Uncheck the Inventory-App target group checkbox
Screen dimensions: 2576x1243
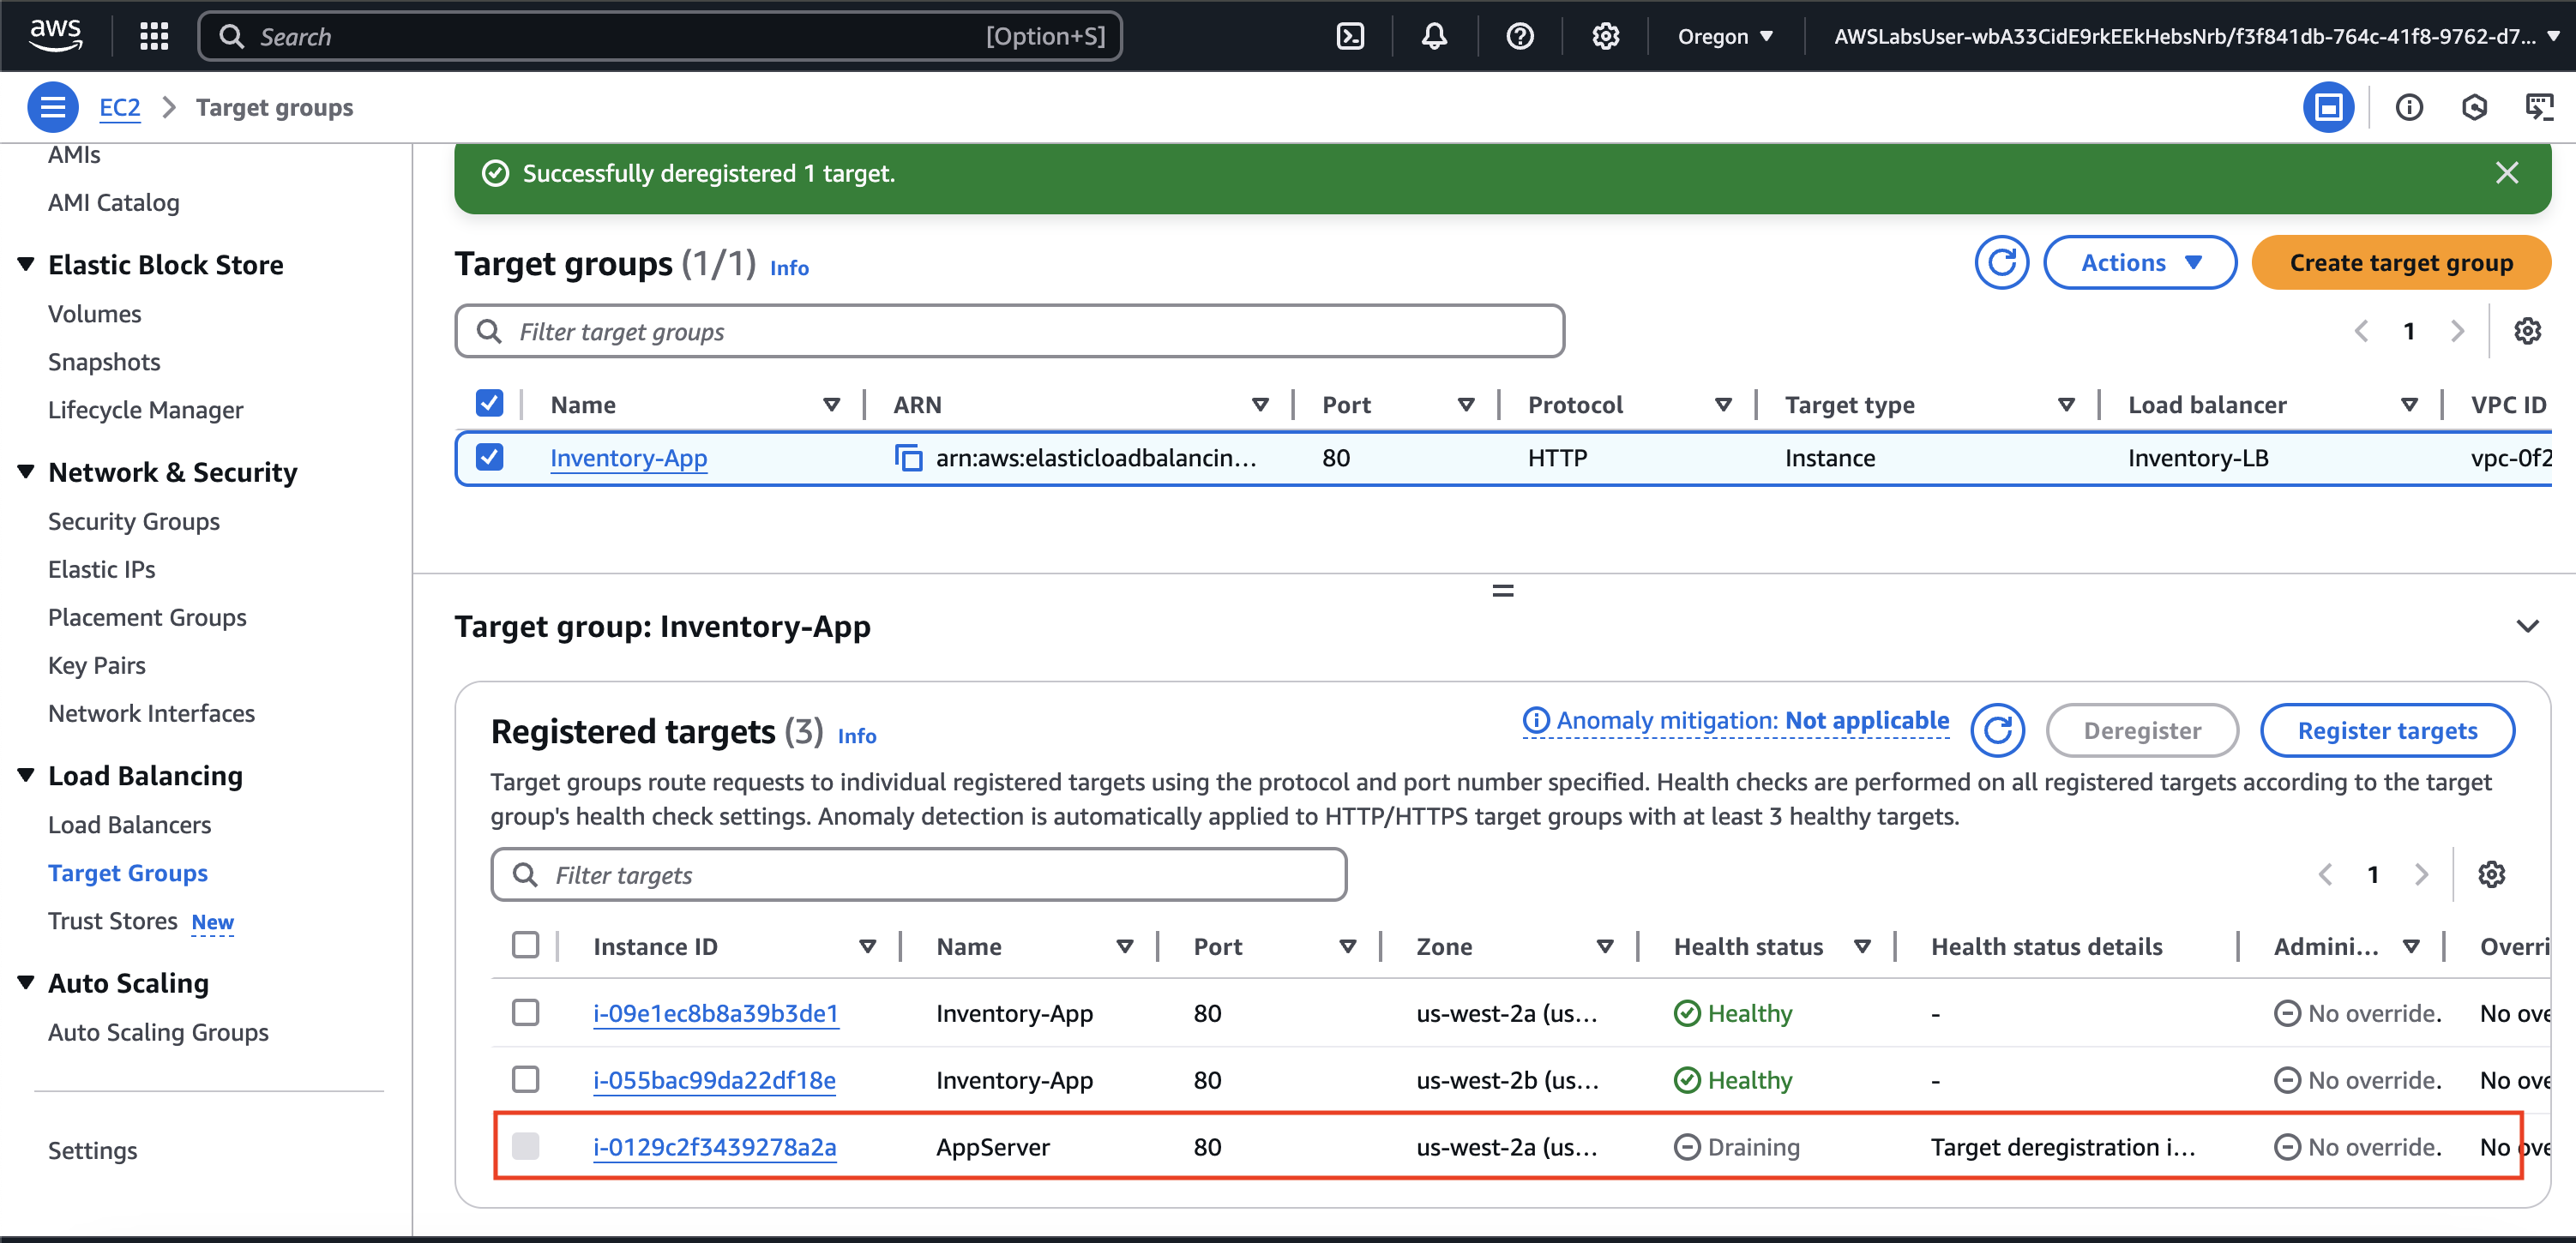click(489, 458)
